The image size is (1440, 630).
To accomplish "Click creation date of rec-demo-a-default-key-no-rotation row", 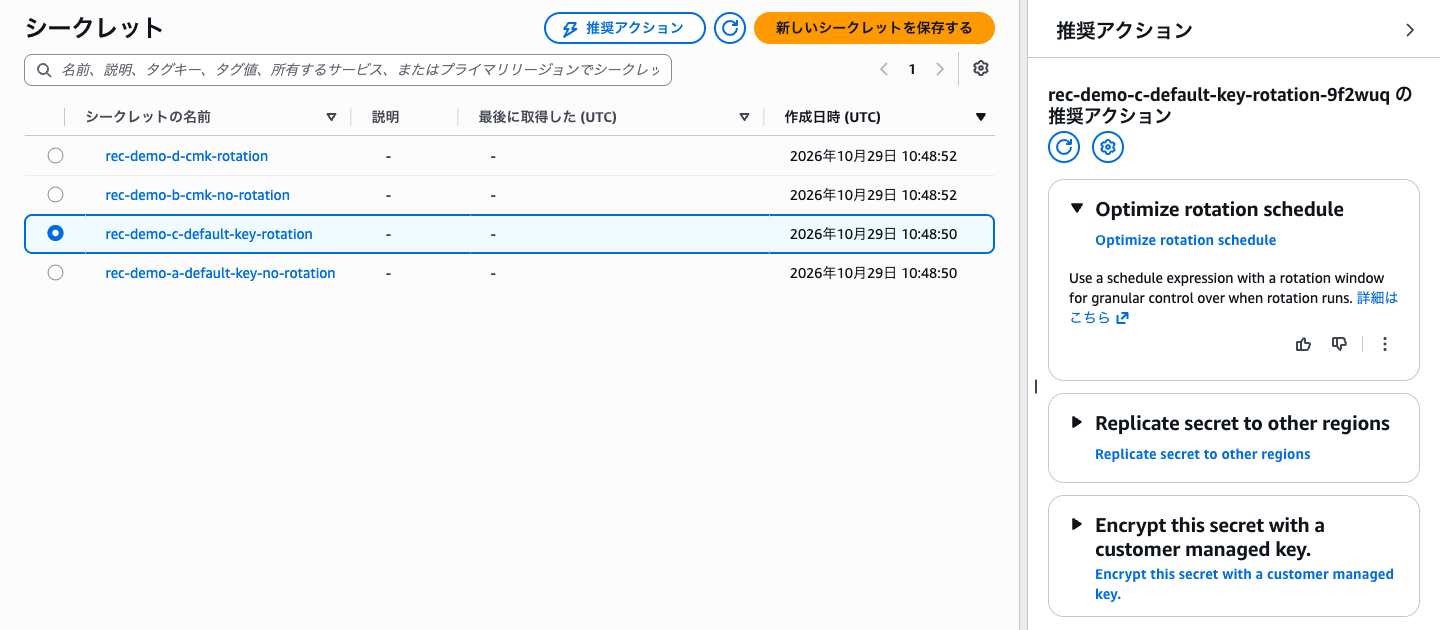I will pyautogui.click(x=874, y=273).
